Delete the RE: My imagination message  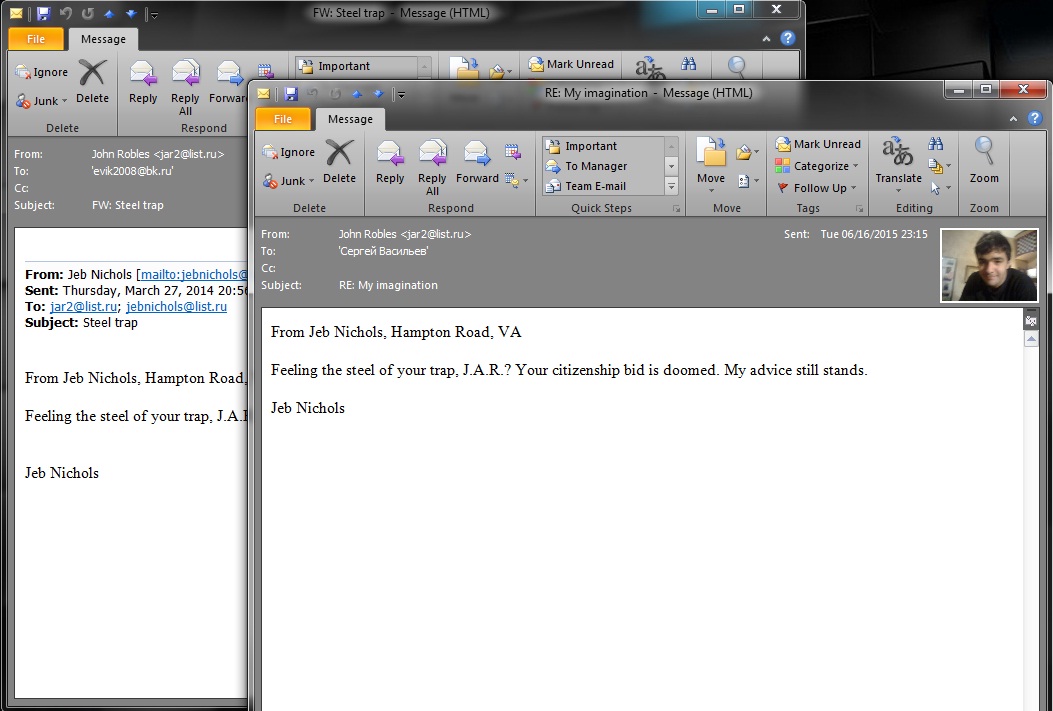(x=339, y=163)
